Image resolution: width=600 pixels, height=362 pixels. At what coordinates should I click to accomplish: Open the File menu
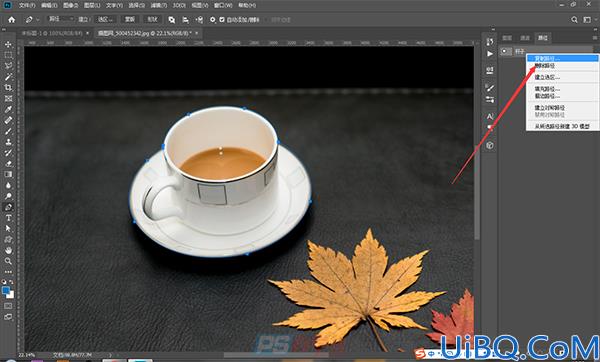coord(27,5)
